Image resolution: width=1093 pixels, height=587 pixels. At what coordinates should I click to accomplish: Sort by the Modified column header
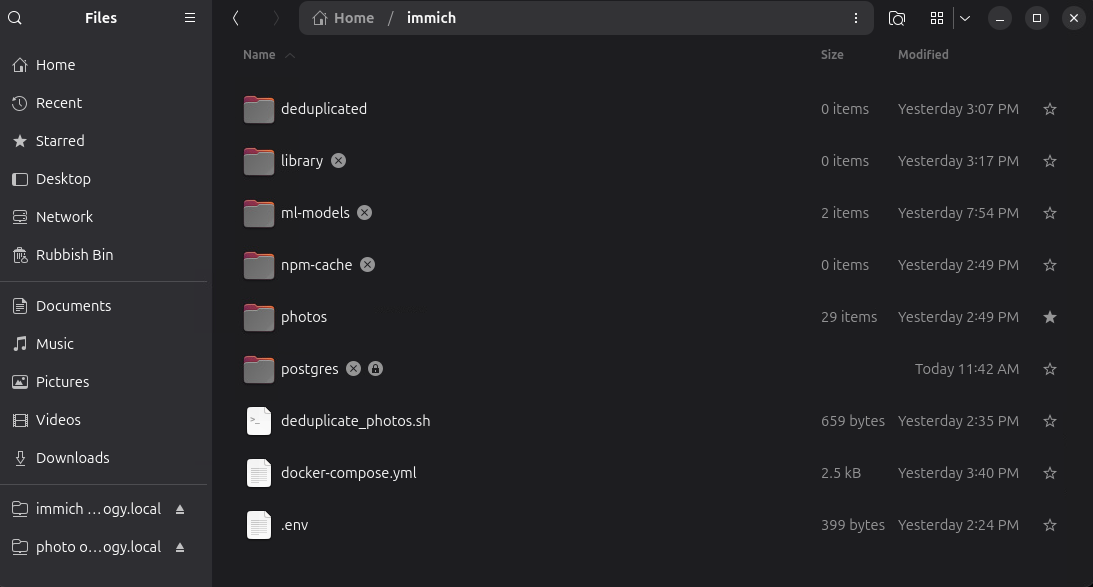[x=923, y=54]
